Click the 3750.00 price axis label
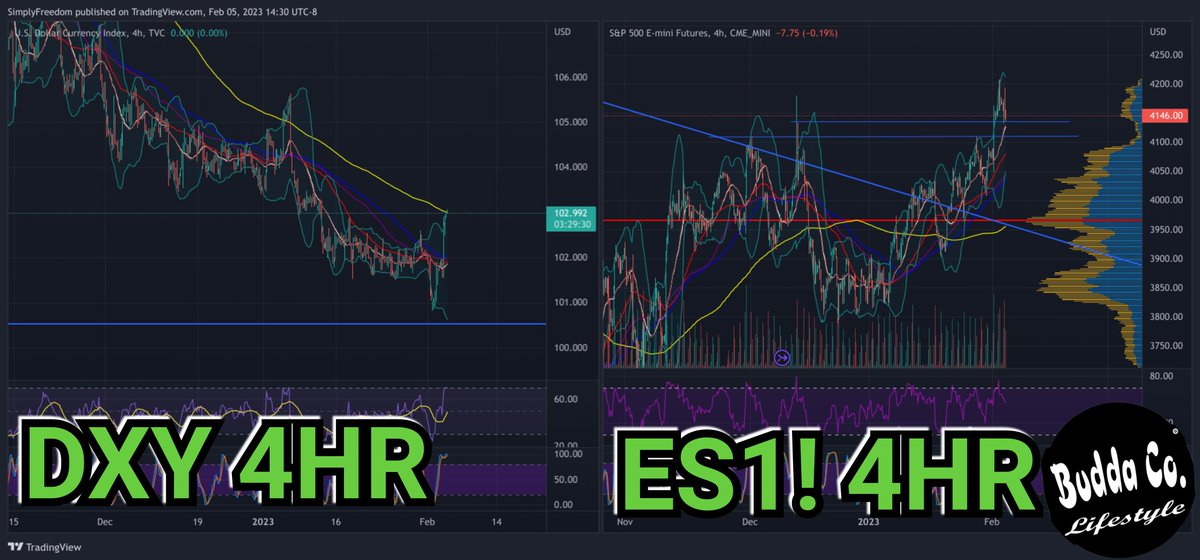Viewport: 1200px width, 560px height. point(1165,346)
